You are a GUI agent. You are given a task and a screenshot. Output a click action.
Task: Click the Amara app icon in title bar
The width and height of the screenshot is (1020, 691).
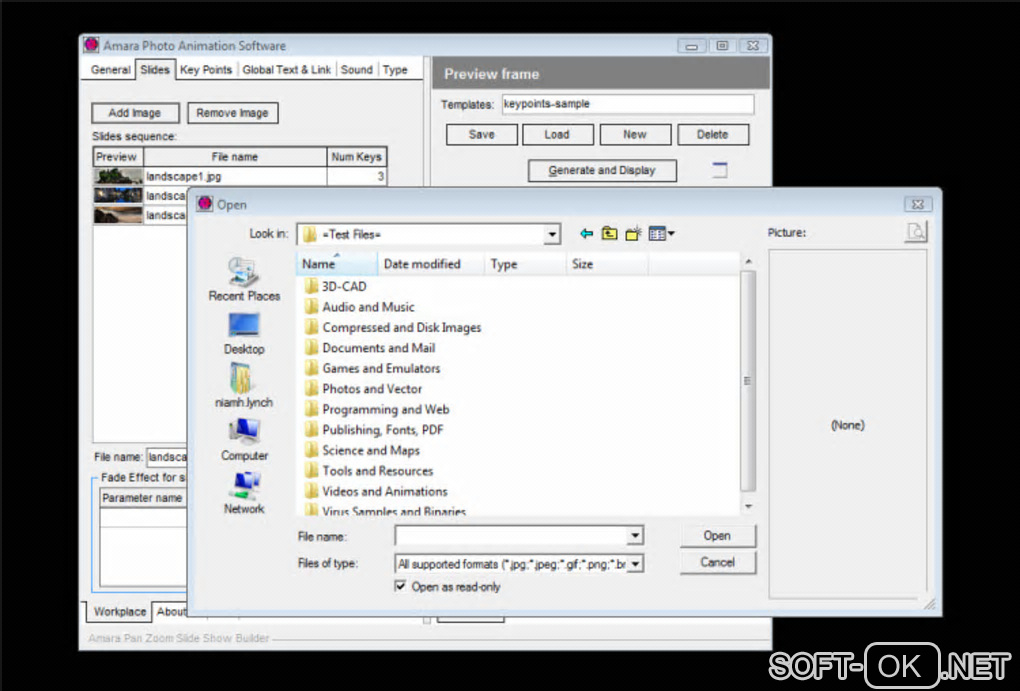(92, 45)
